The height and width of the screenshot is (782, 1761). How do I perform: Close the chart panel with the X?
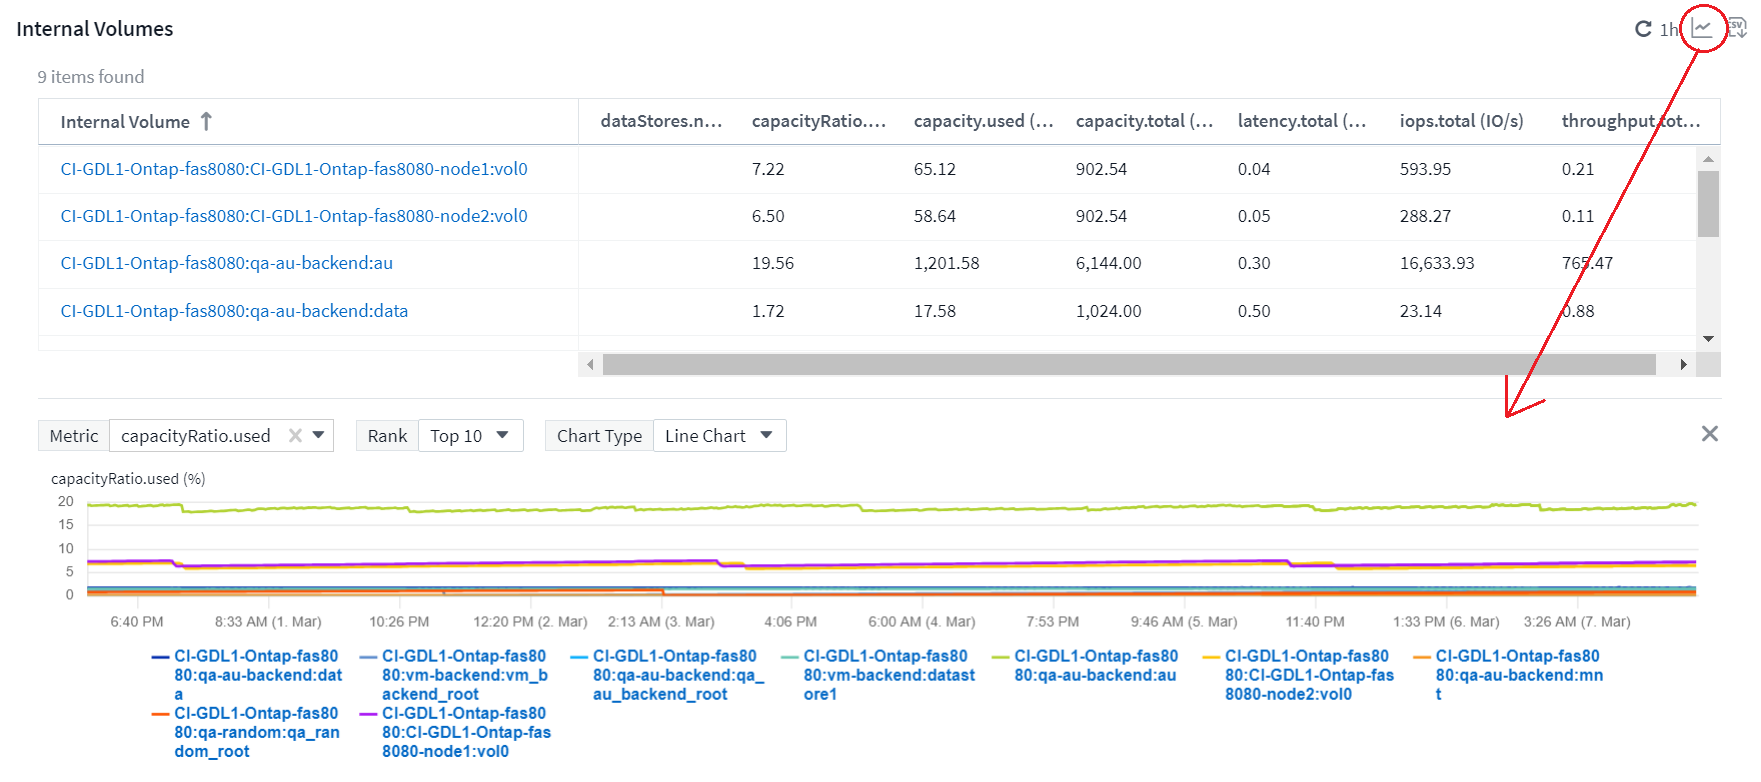coord(1710,433)
